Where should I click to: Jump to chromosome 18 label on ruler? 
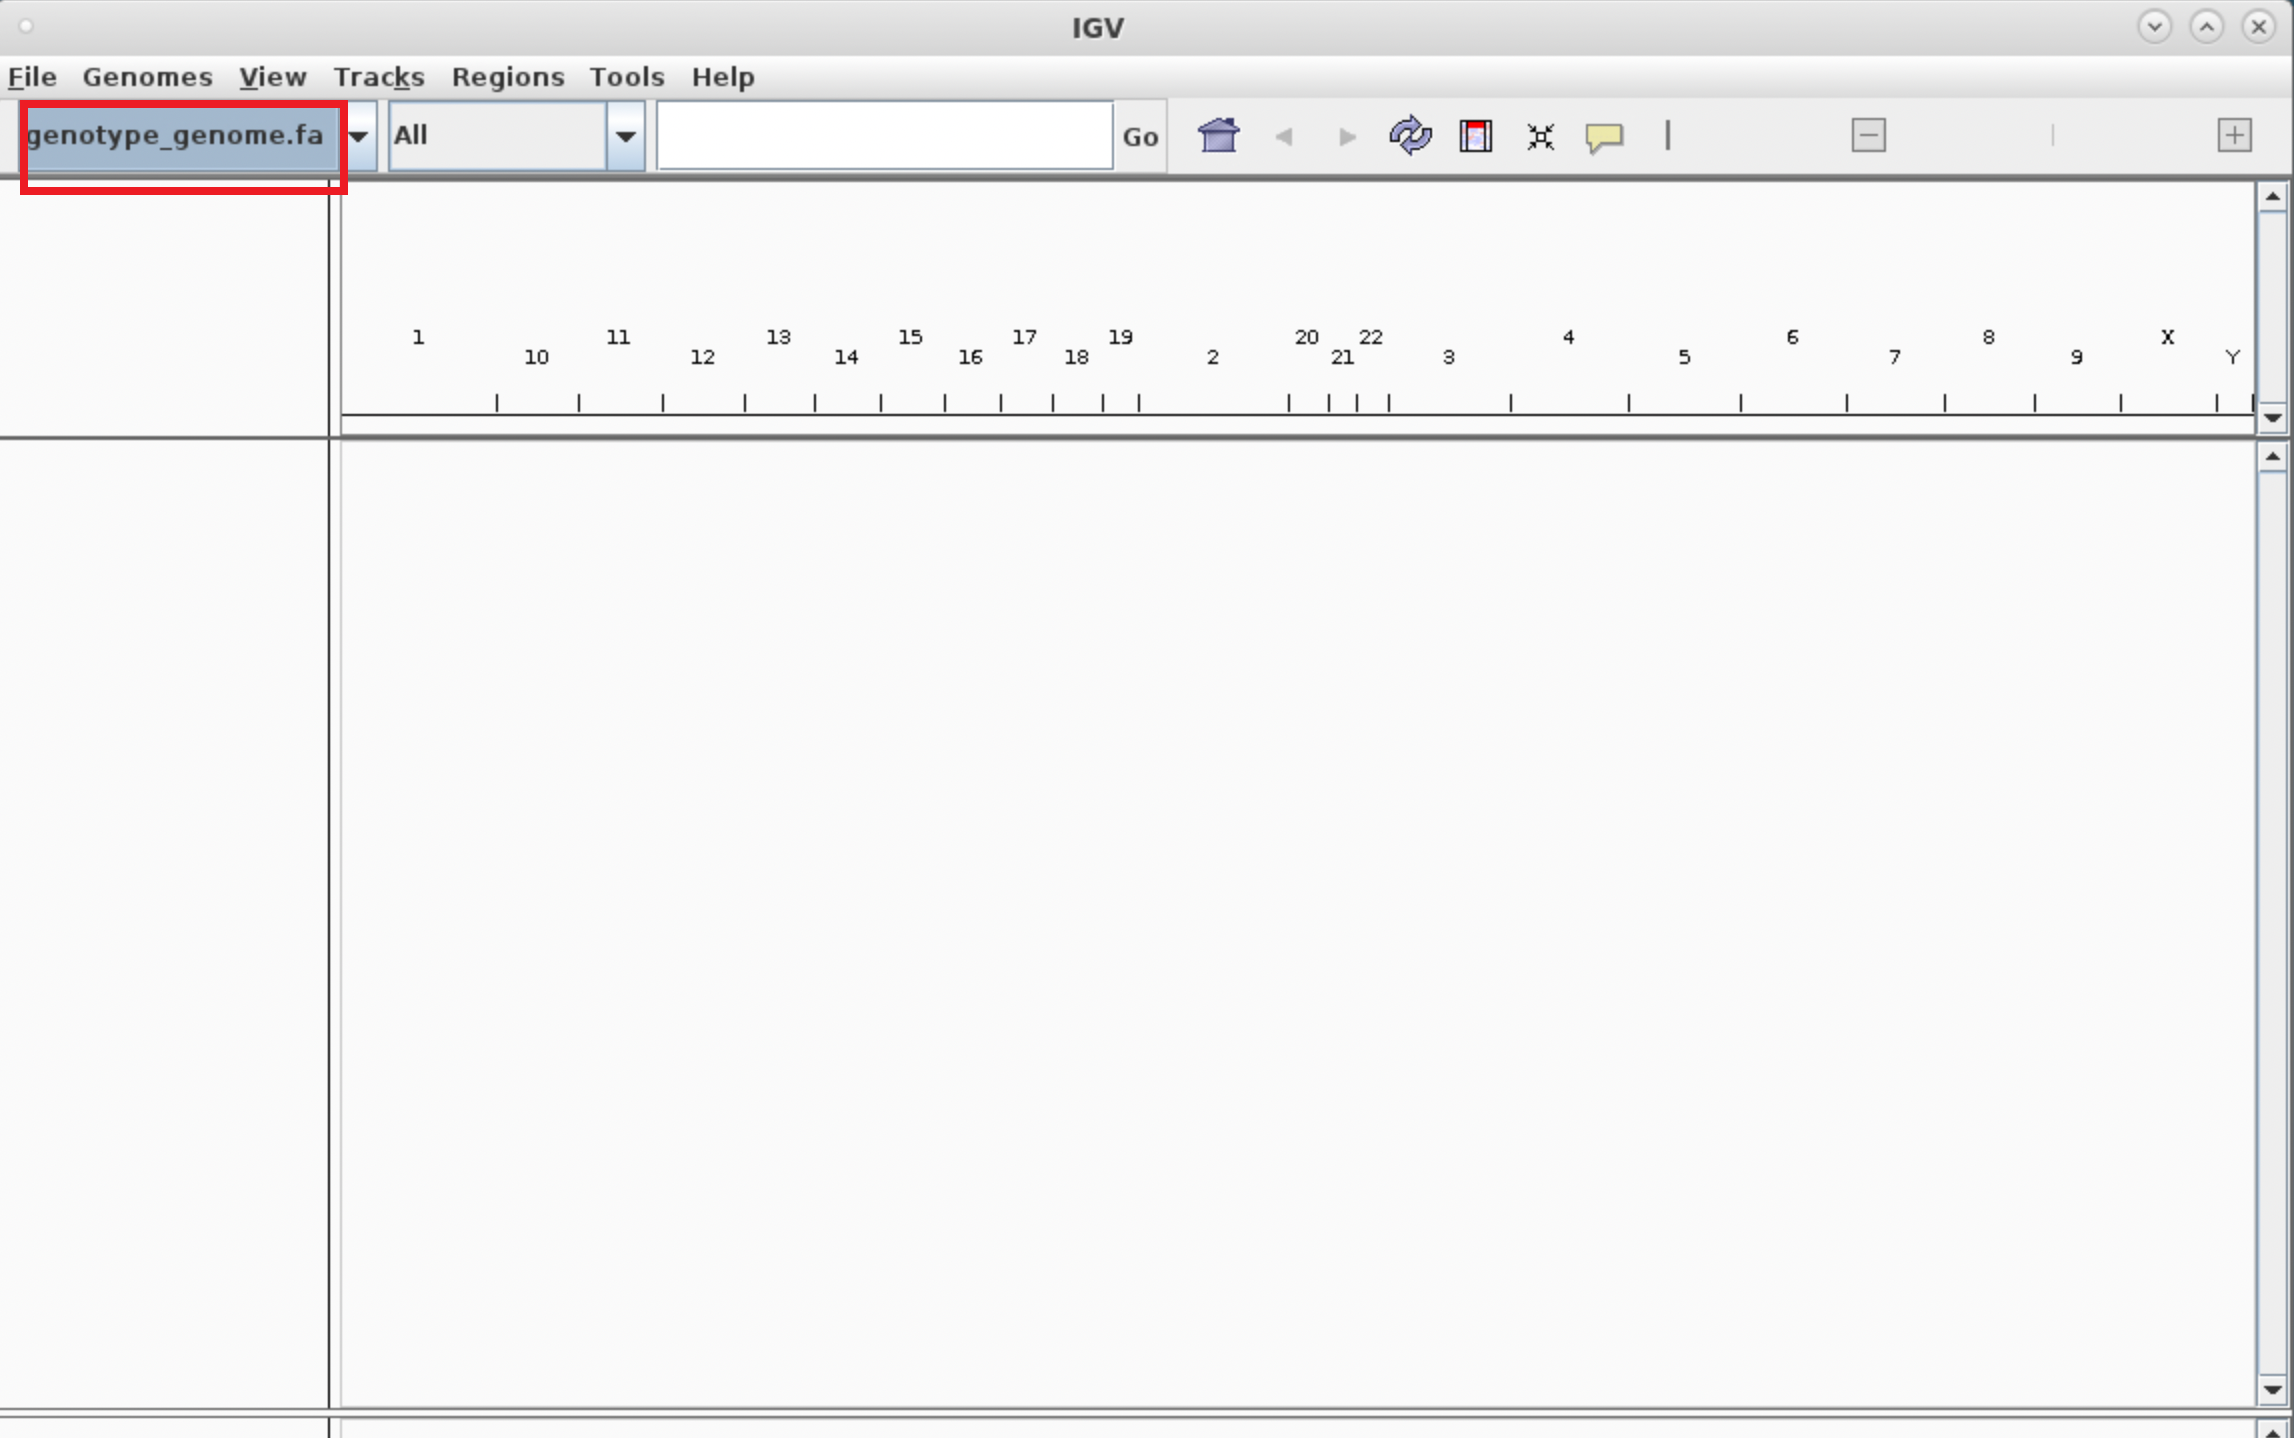(x=1077, y=357)
